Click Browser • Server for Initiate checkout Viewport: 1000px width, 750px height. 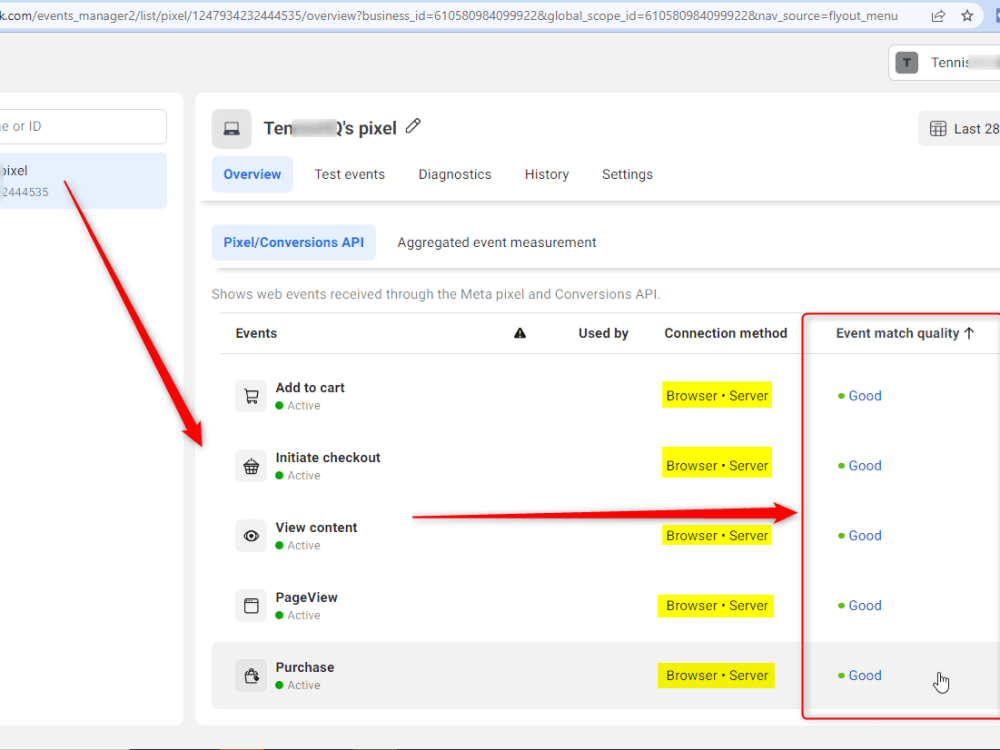[x=717, y=466]
